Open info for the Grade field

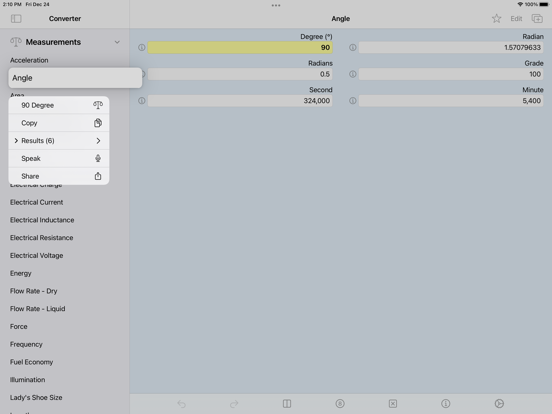352,74
